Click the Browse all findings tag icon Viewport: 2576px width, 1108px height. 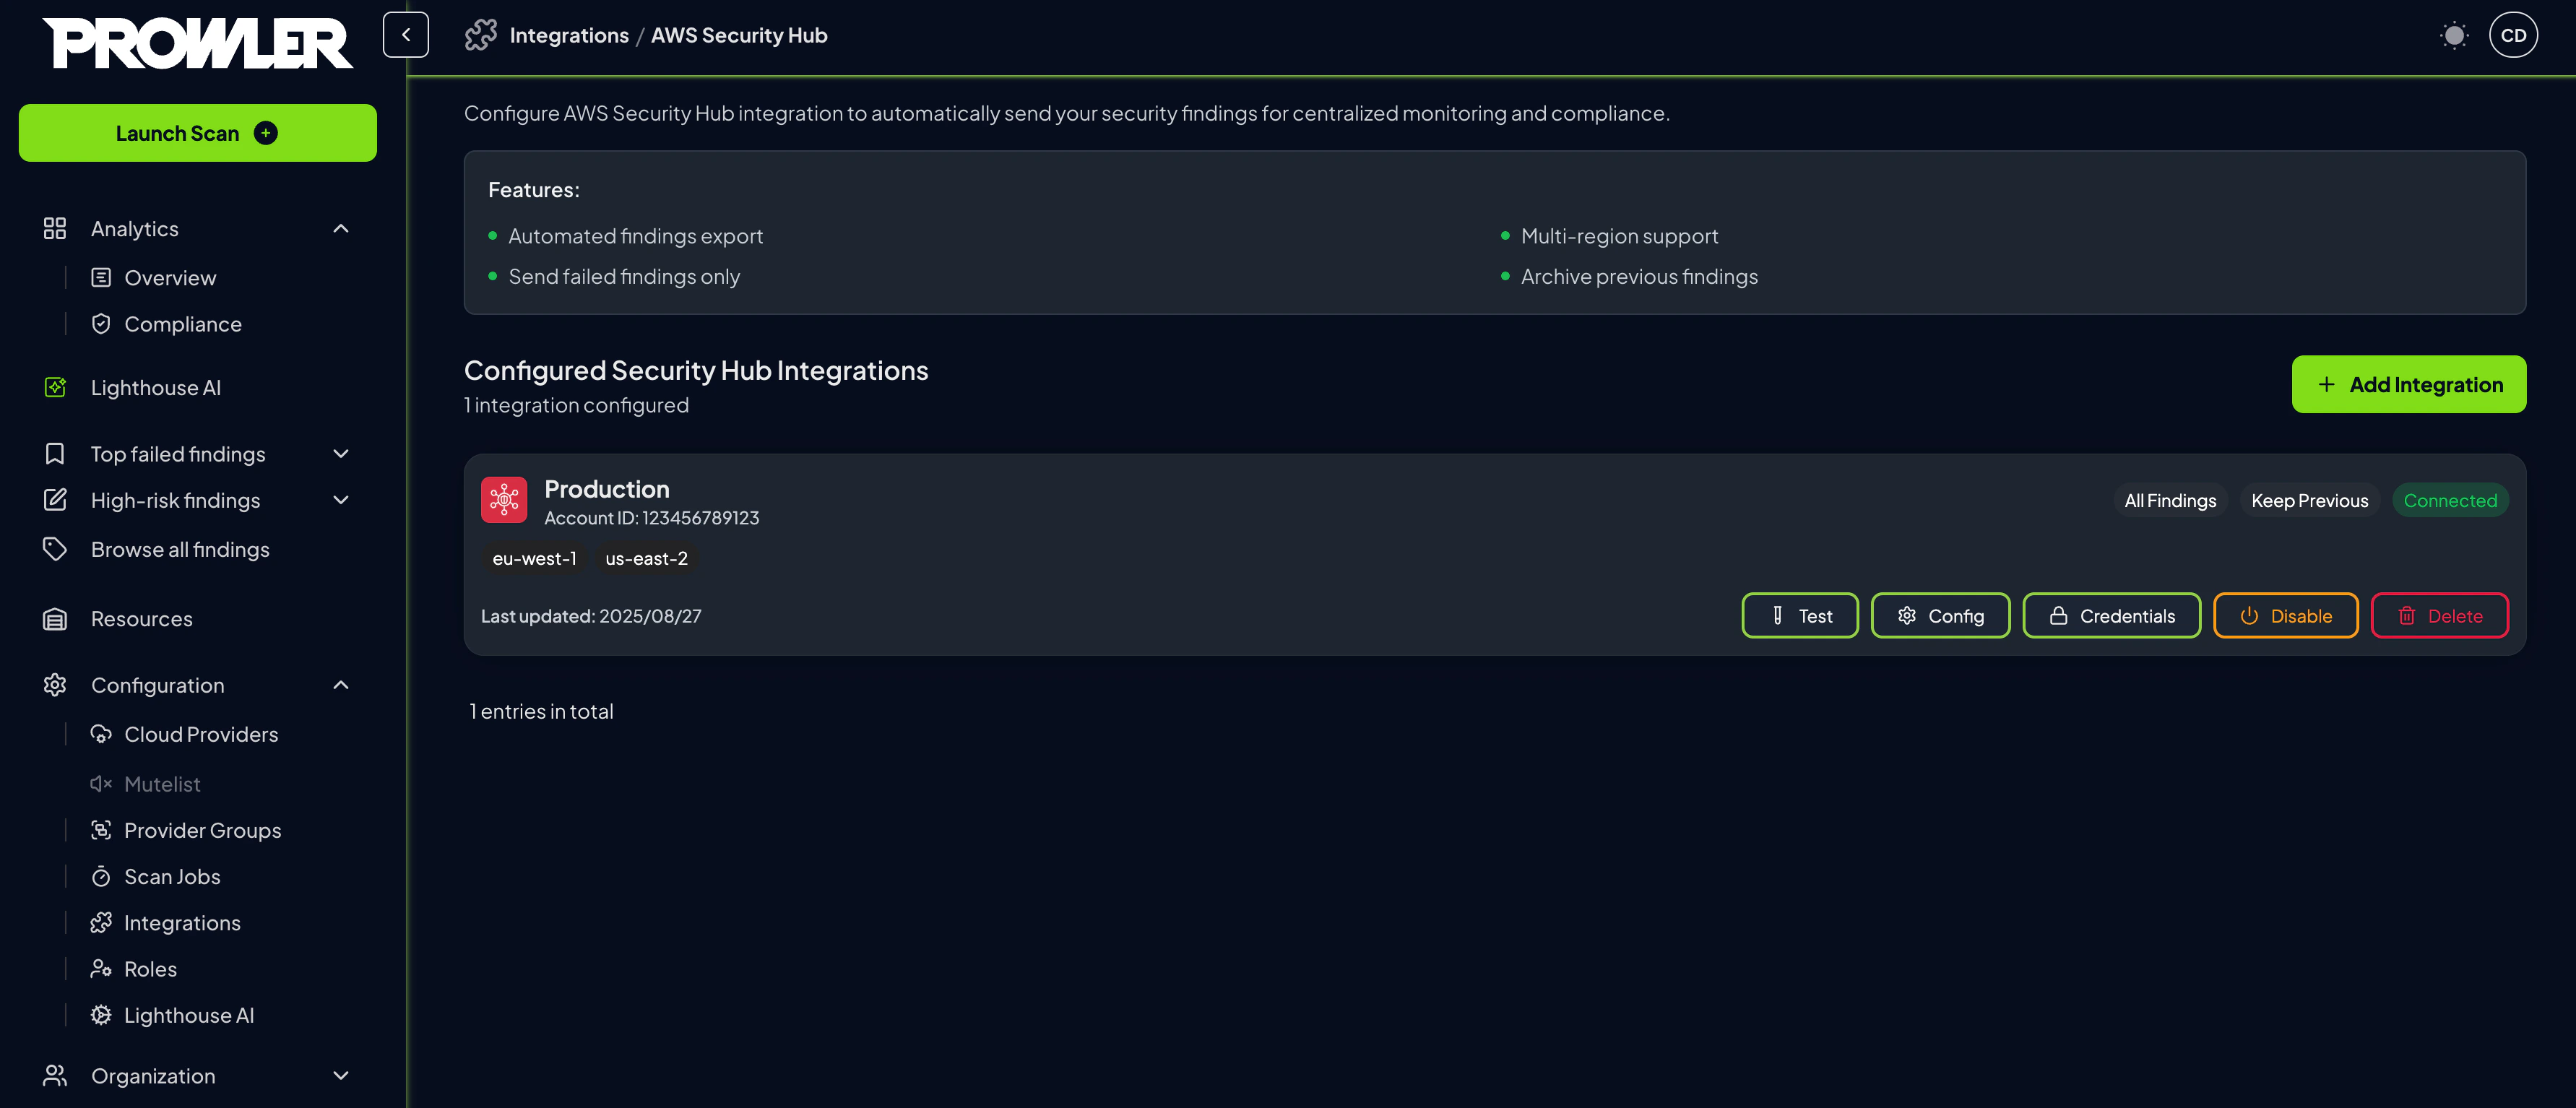pyautogui.click(x=55, y=548)
